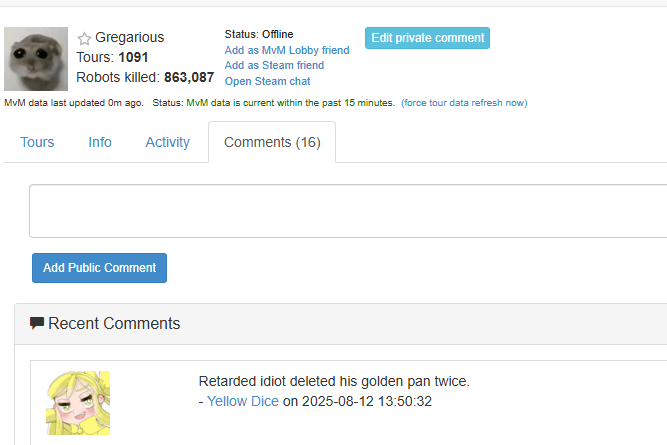The height and width of the screenshot is (445, 667).
Task: Click the golden pan comment text
Action: click(x=334, y=381)
